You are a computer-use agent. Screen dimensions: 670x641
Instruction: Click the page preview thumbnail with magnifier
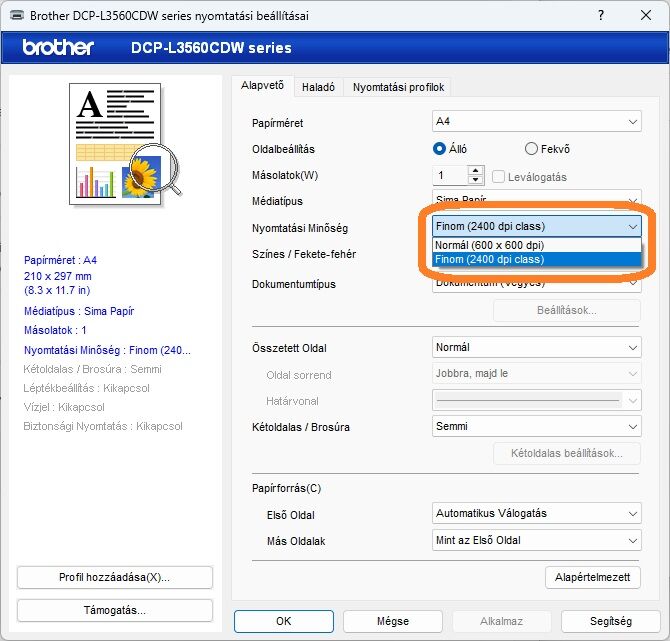coord(125,144)
